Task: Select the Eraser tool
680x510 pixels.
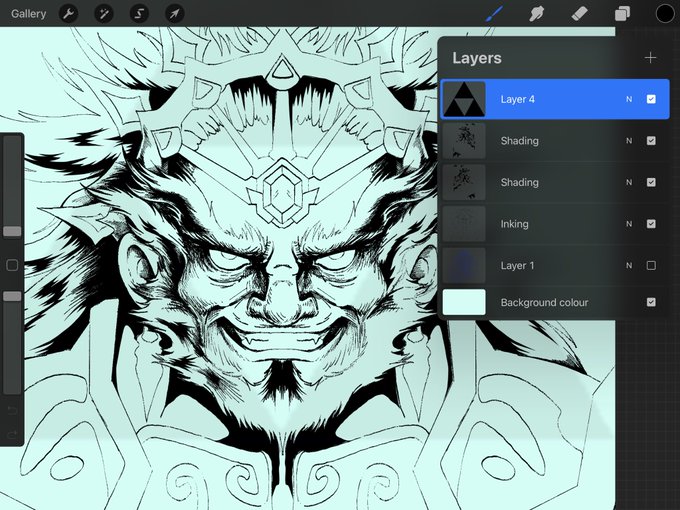Action: (579, 13)
